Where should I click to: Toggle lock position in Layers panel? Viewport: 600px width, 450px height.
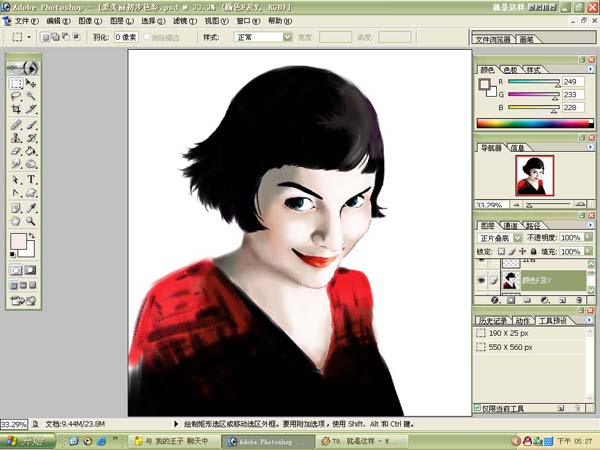(x=523, y=251)
